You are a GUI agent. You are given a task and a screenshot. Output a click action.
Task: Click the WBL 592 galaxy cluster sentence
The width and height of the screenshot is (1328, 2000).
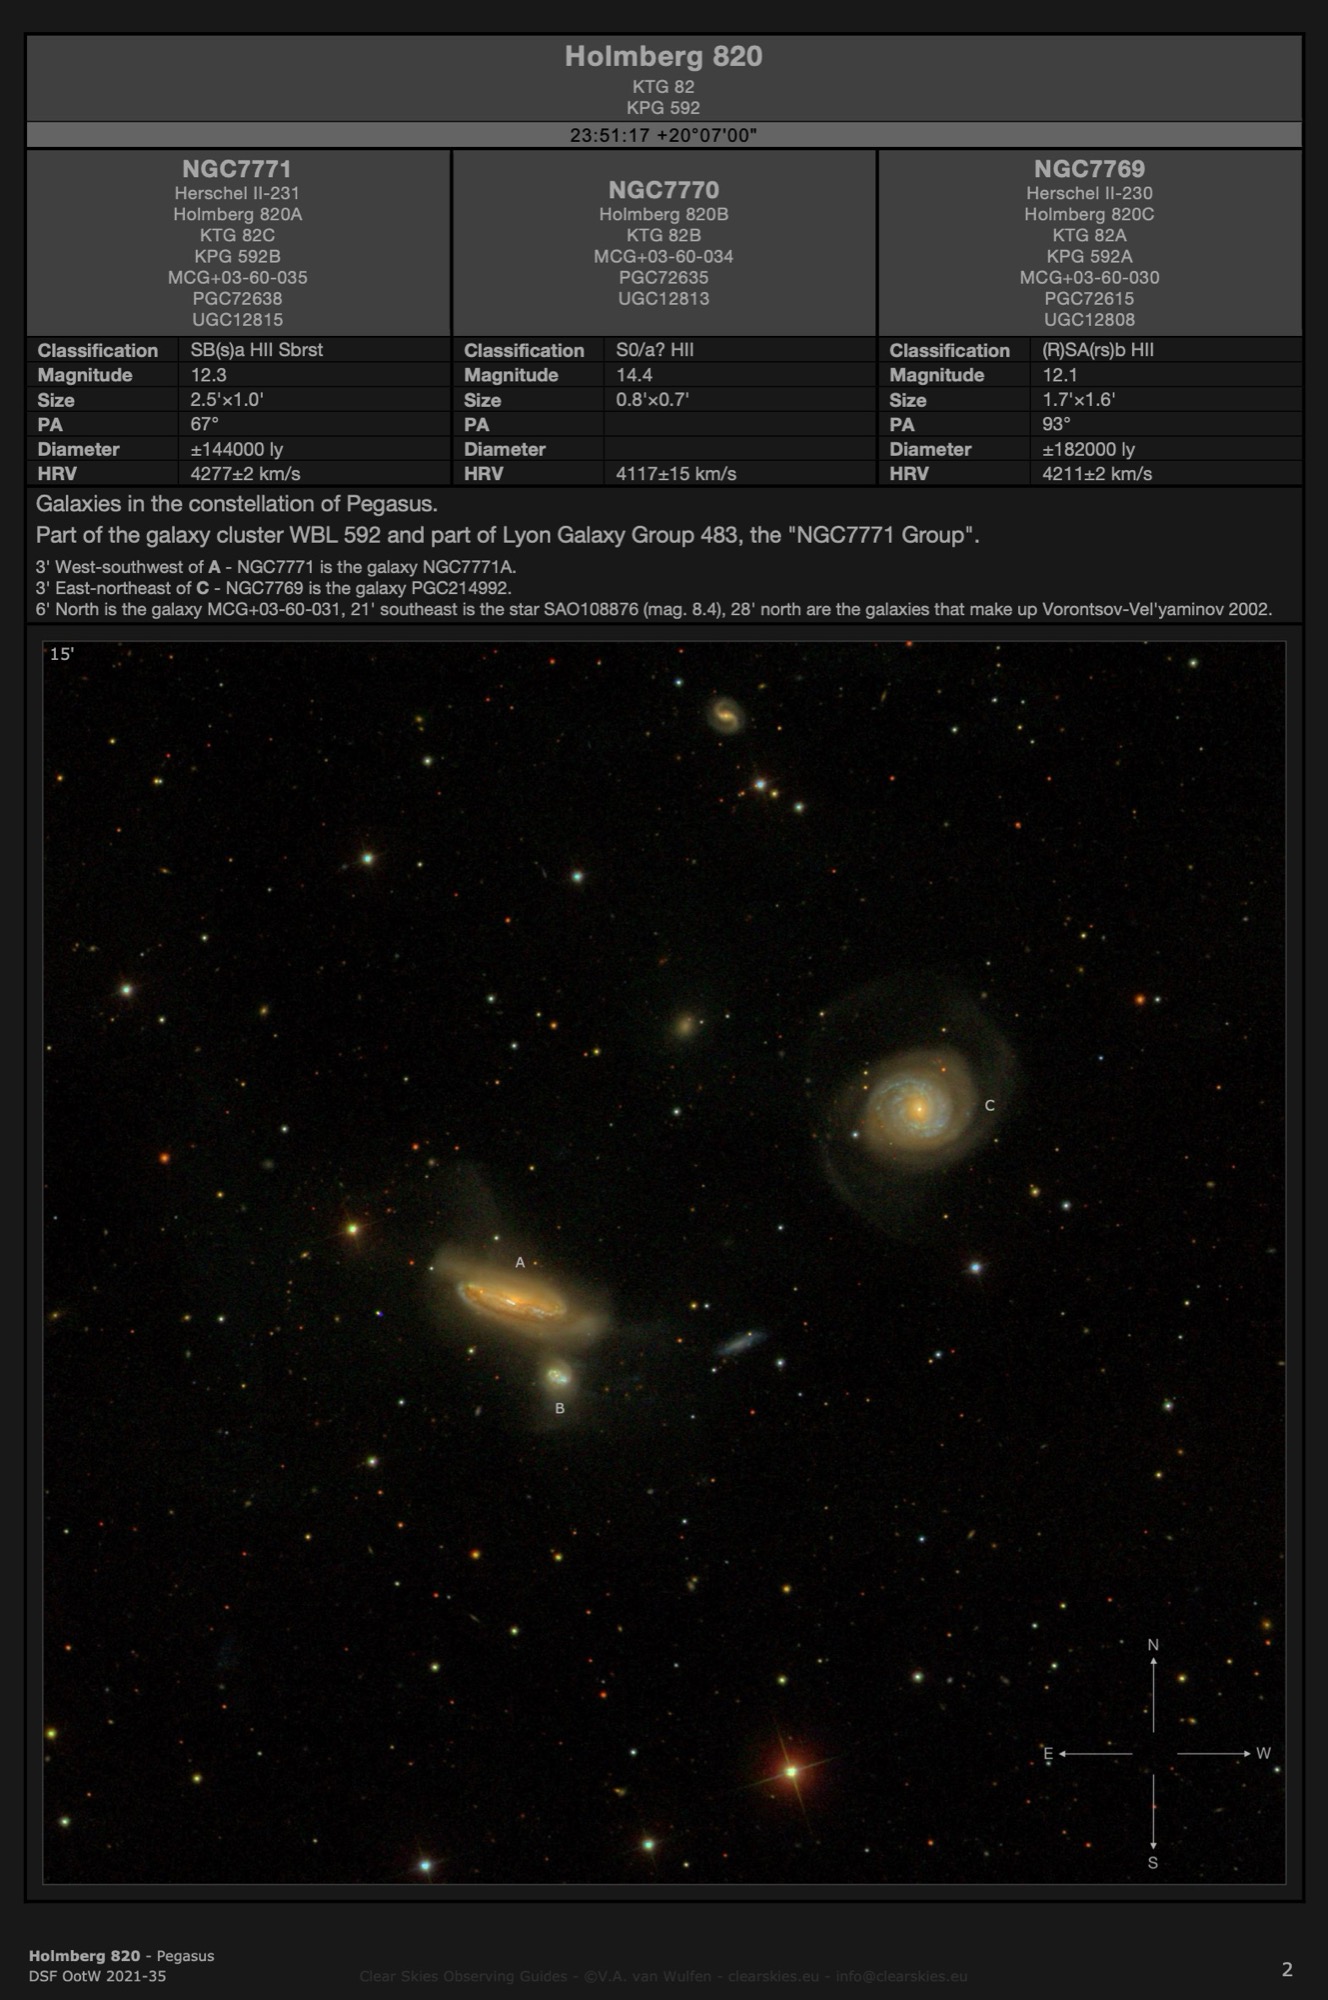pyautogui.click(x=507, y=535)
